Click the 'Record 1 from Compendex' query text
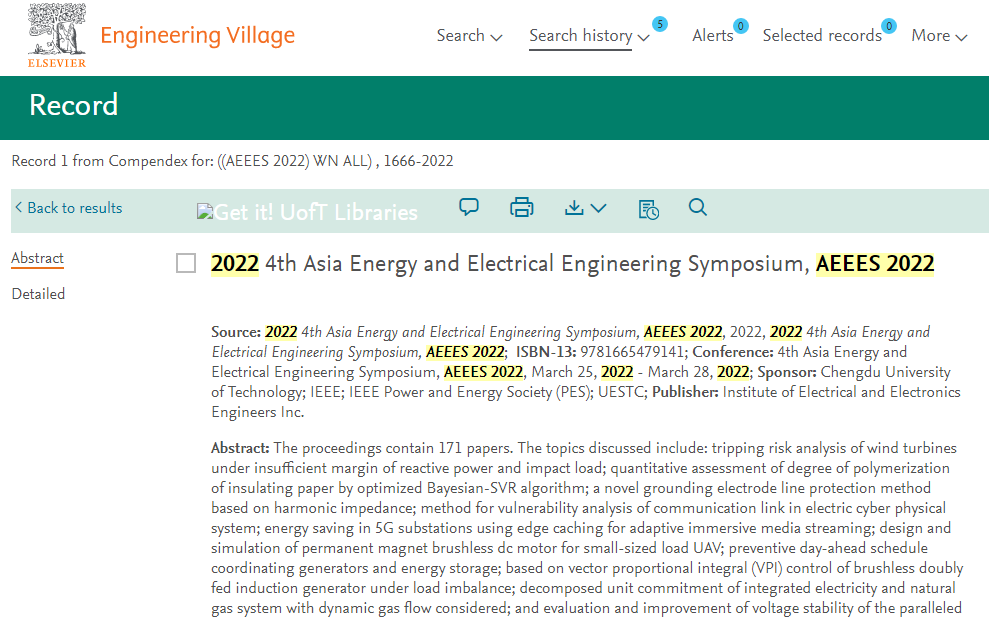989x618 pixels. click(232, 161)
